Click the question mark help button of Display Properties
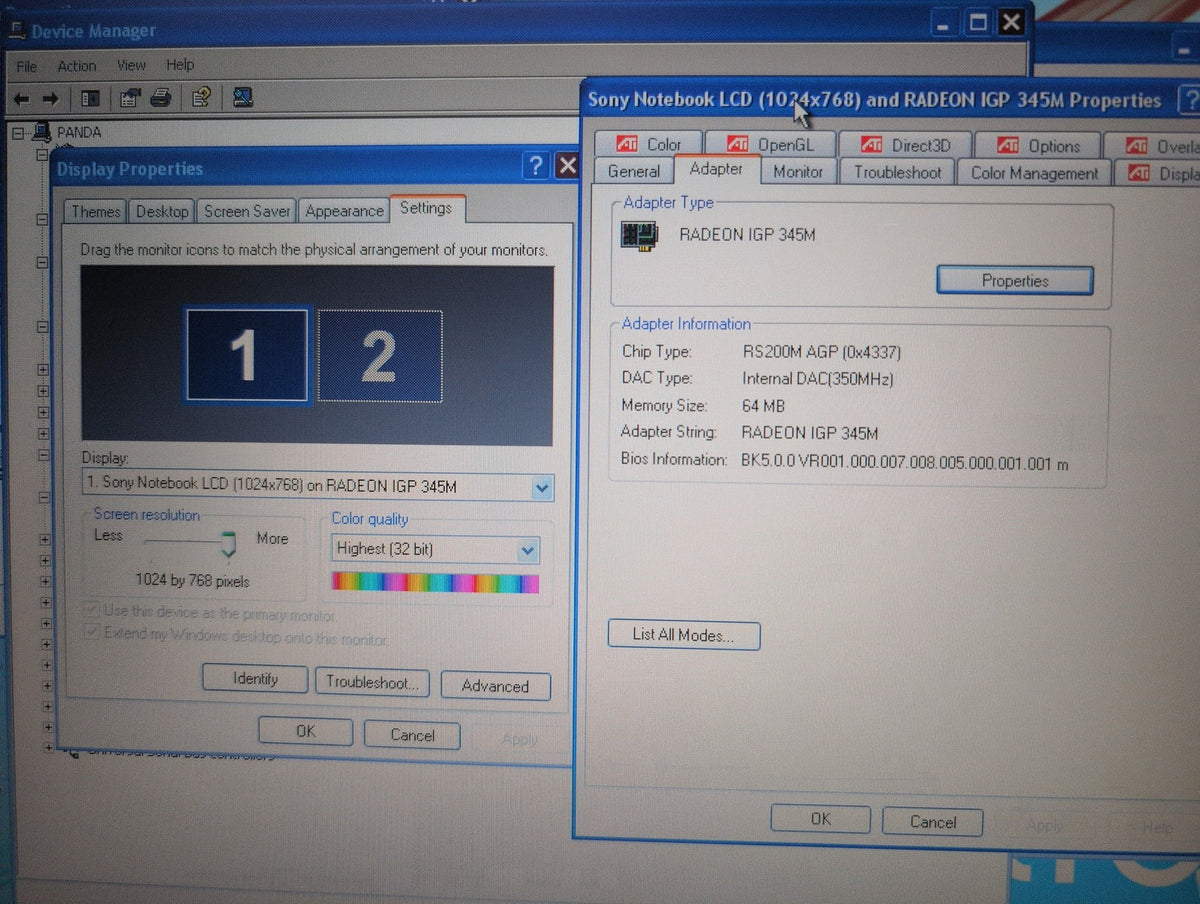The width and height of the screenshot is (1200, 904). pos(537,165)
